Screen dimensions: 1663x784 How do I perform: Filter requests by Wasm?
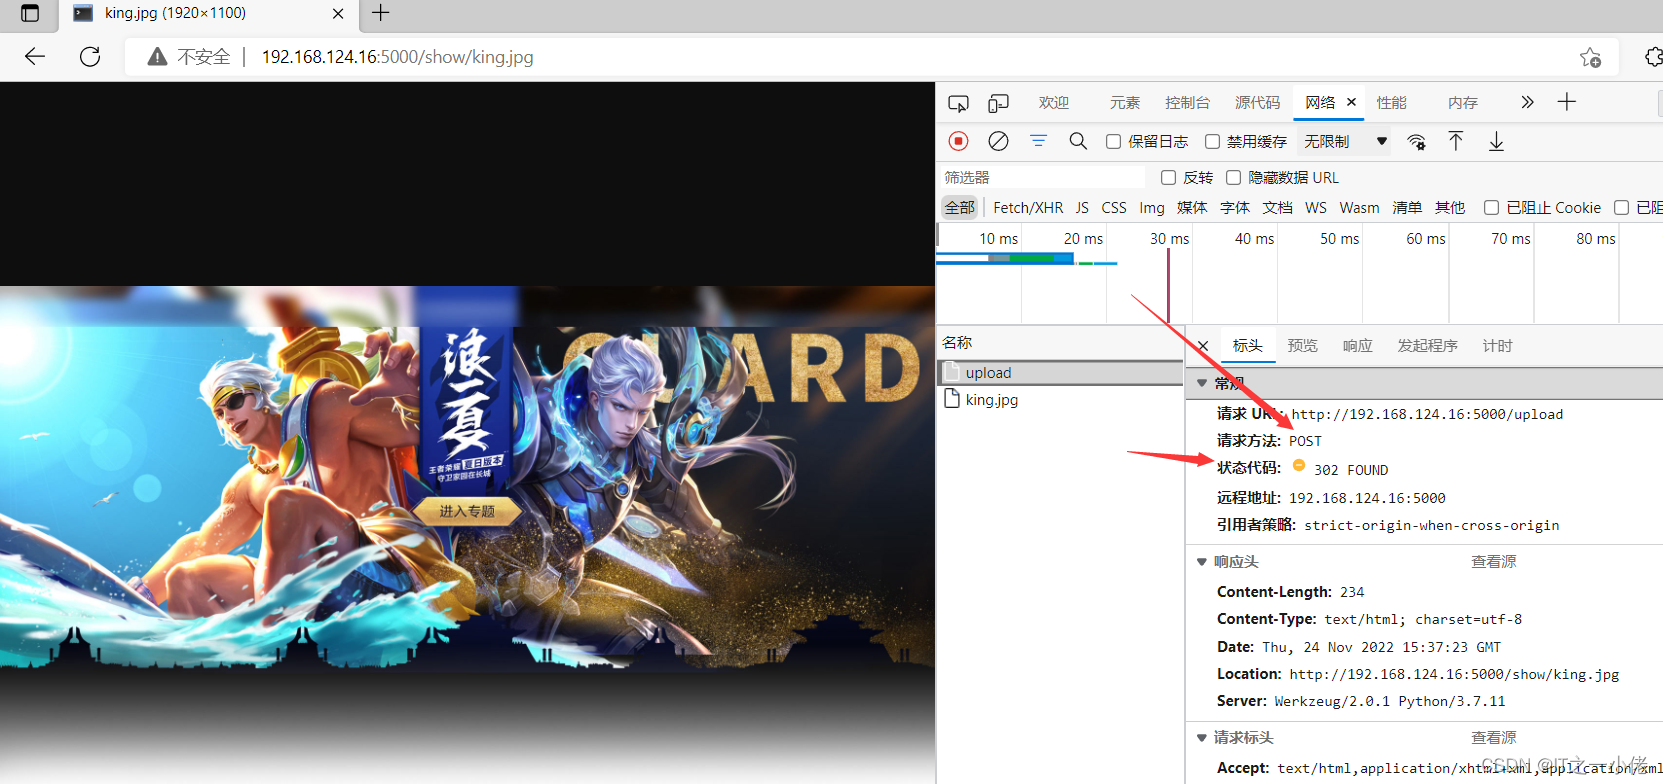1359,208
